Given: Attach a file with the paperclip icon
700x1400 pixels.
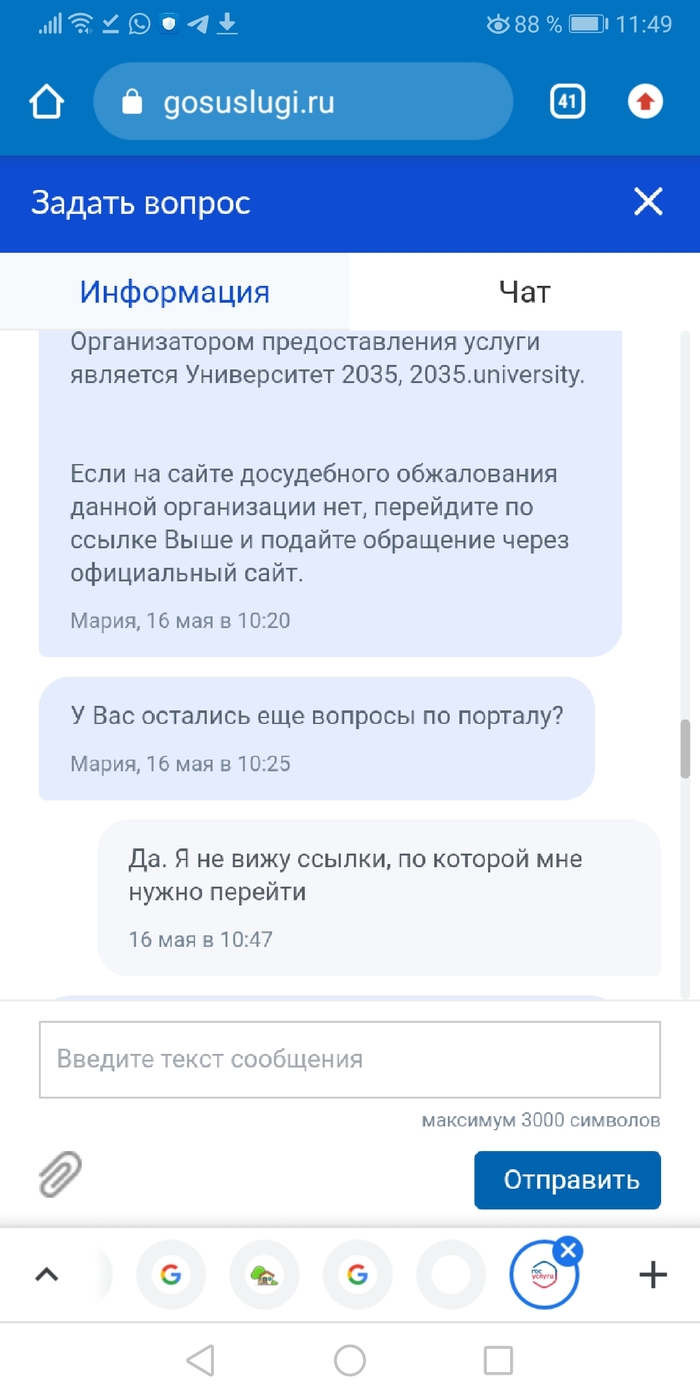Looking at the screenshot, I should (x=60, y=1174).
